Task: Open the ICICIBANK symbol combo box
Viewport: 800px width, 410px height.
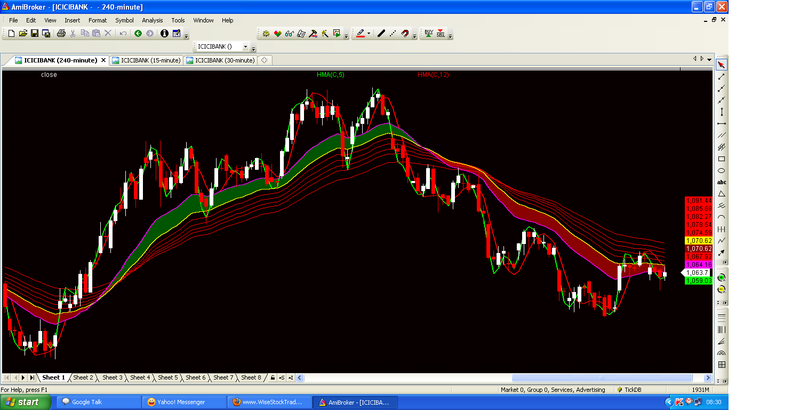Action: [222, 46]
